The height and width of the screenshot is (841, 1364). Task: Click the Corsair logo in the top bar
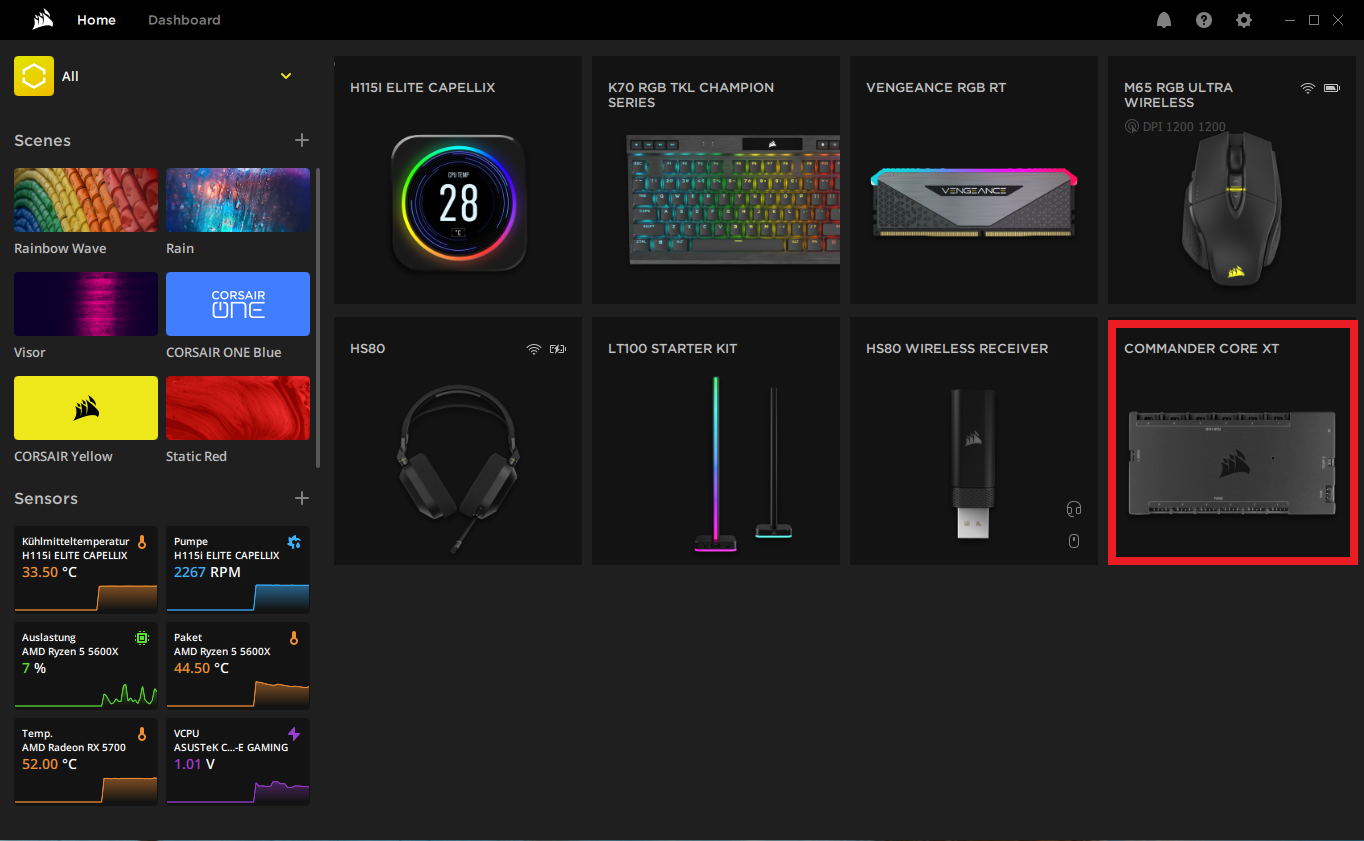[x=41, y=19]
